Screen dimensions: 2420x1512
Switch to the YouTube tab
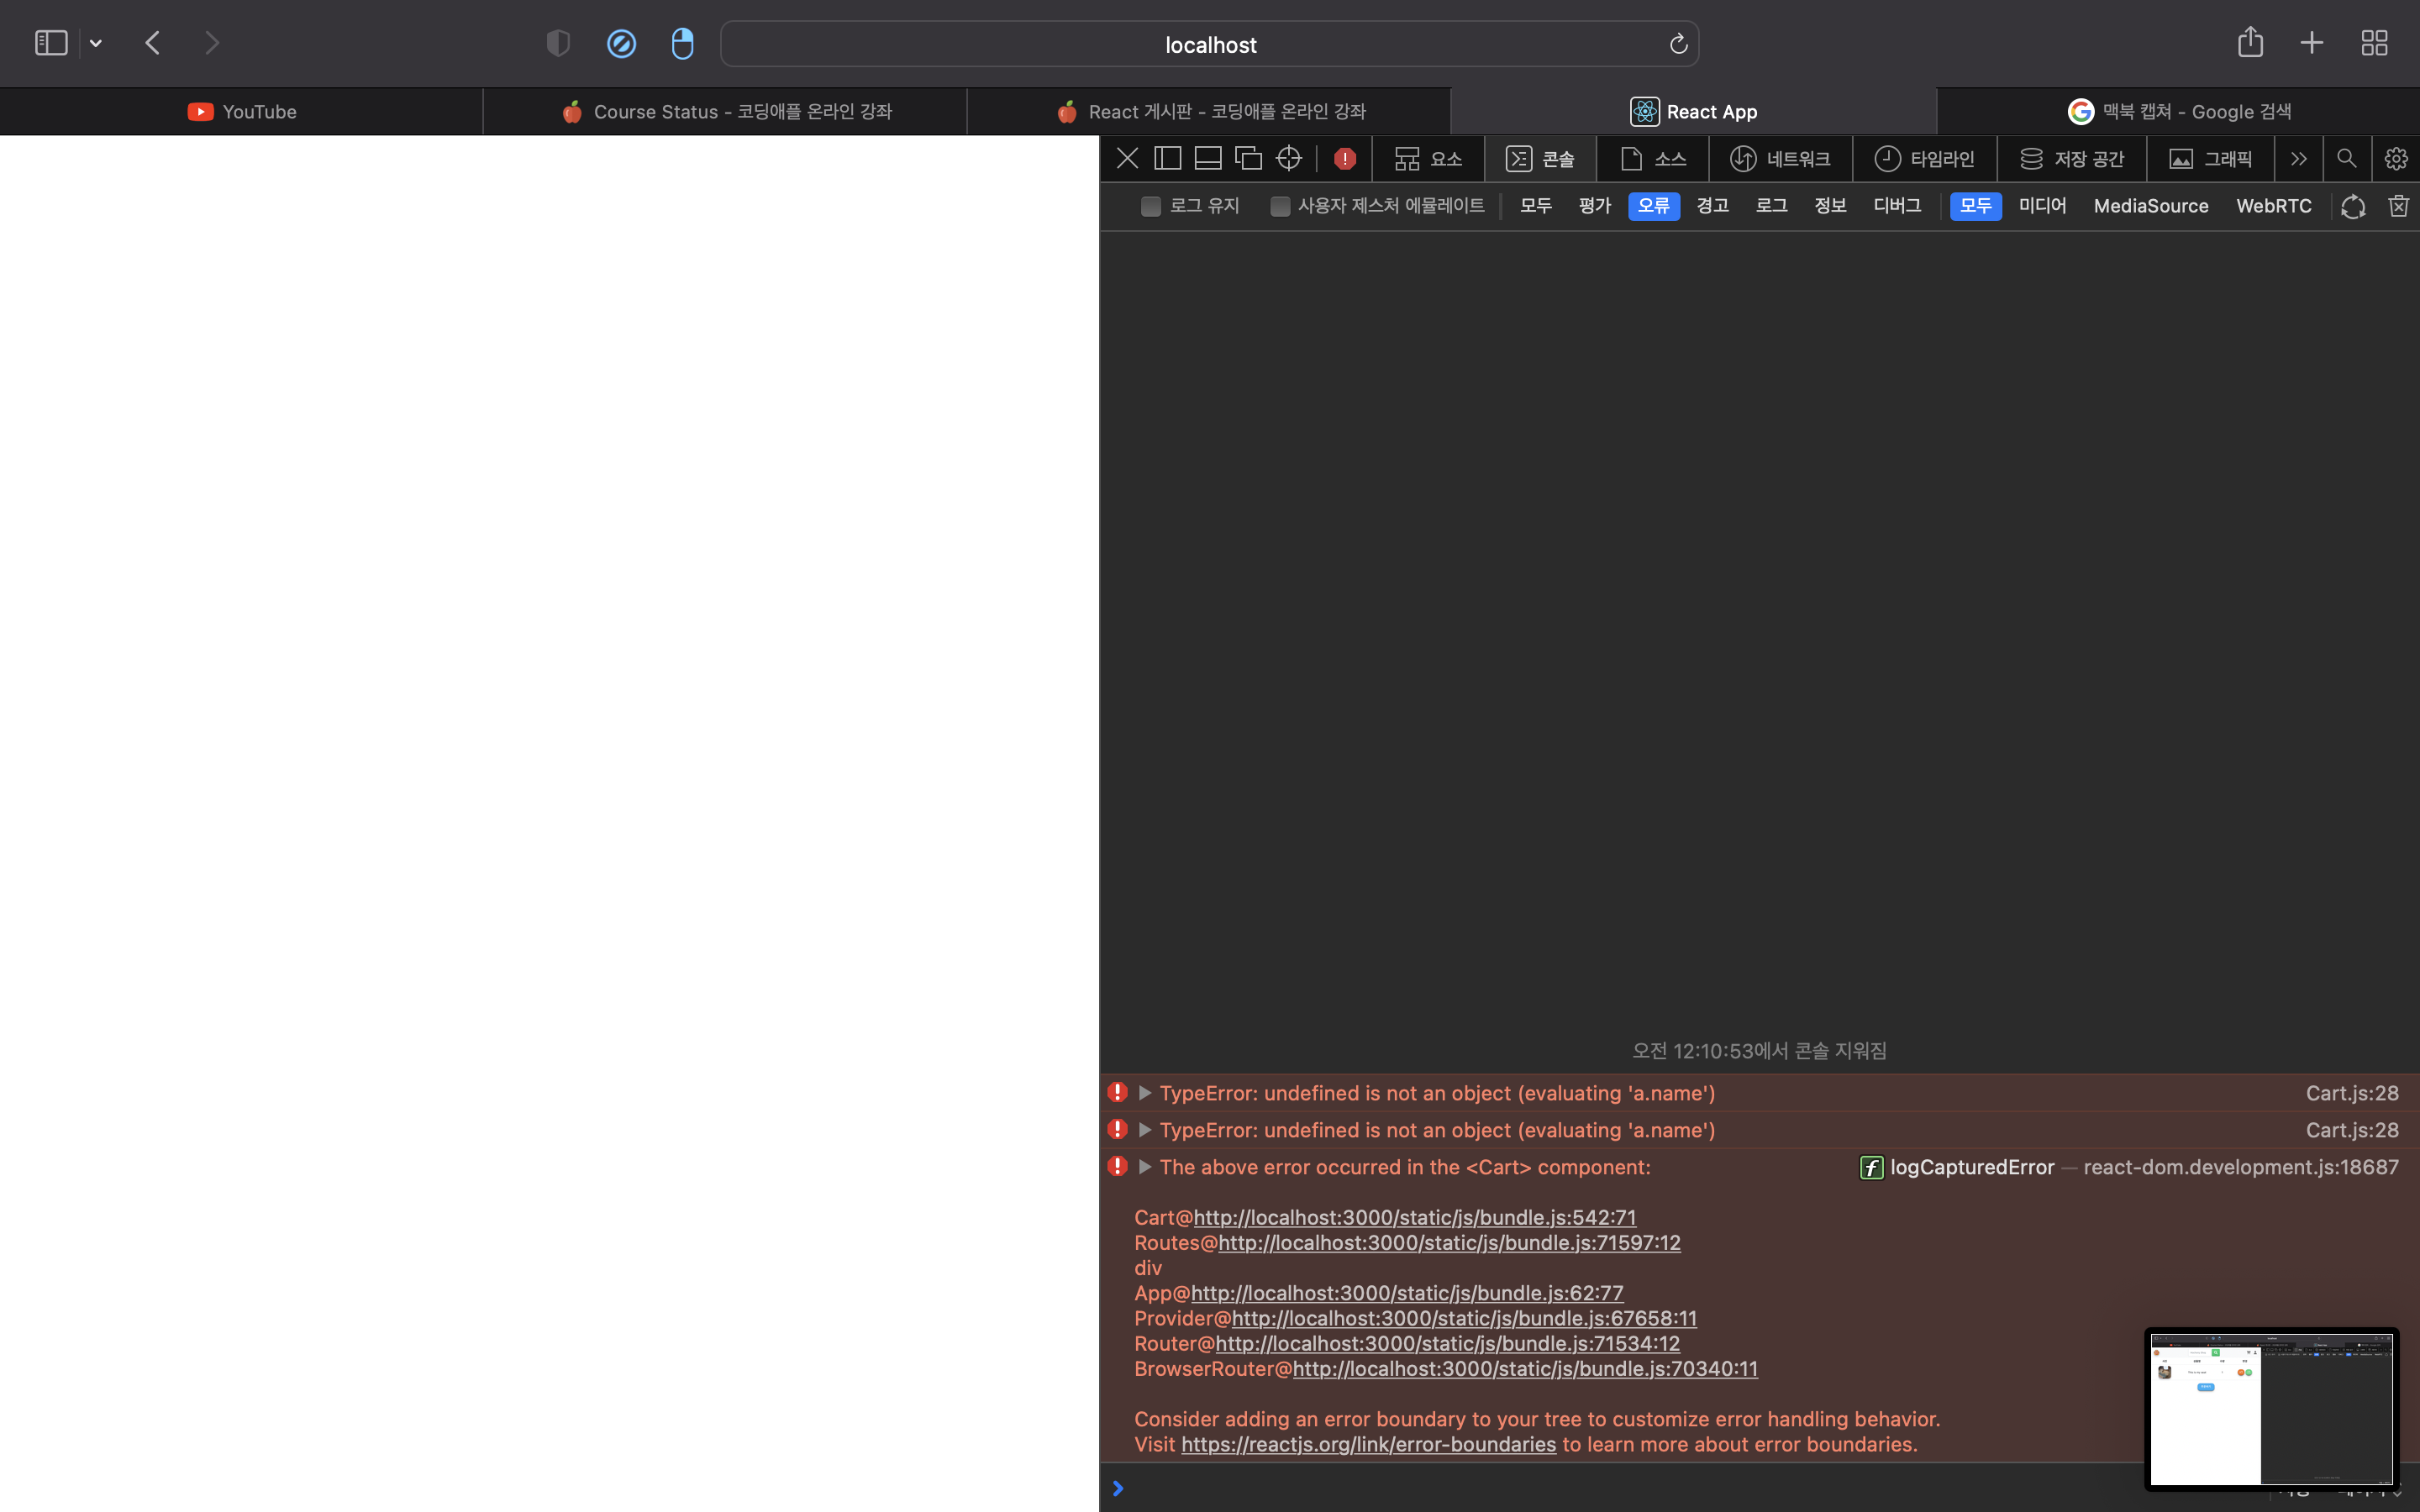point(241,111)
